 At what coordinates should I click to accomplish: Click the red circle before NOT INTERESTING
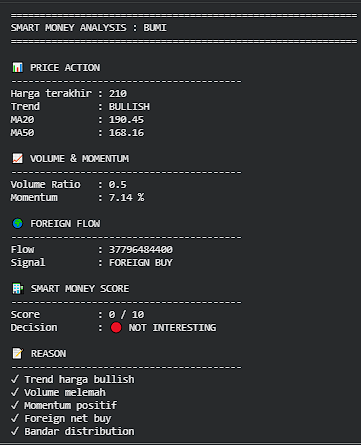116,328
